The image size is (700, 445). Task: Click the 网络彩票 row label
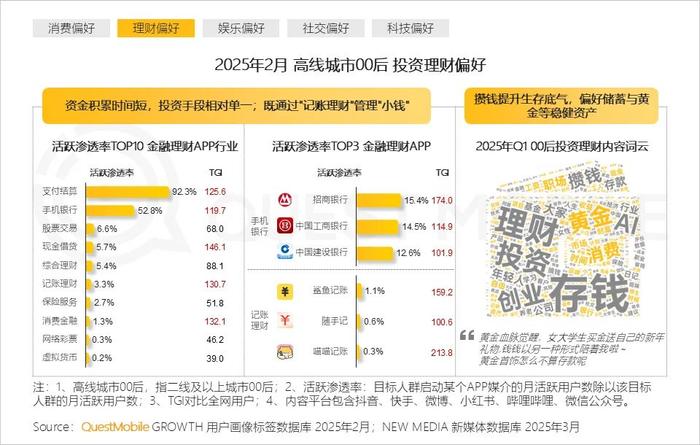coord(60,339)
